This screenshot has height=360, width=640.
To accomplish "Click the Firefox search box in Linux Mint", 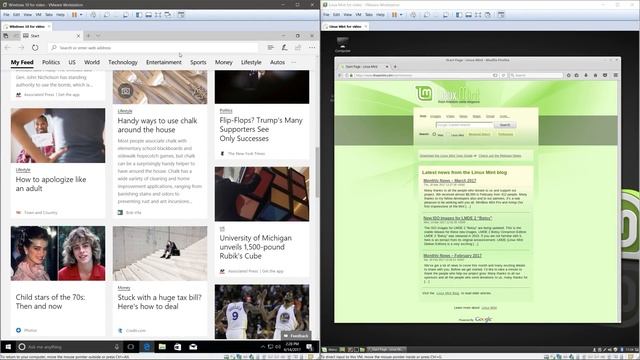I will 536,76.
